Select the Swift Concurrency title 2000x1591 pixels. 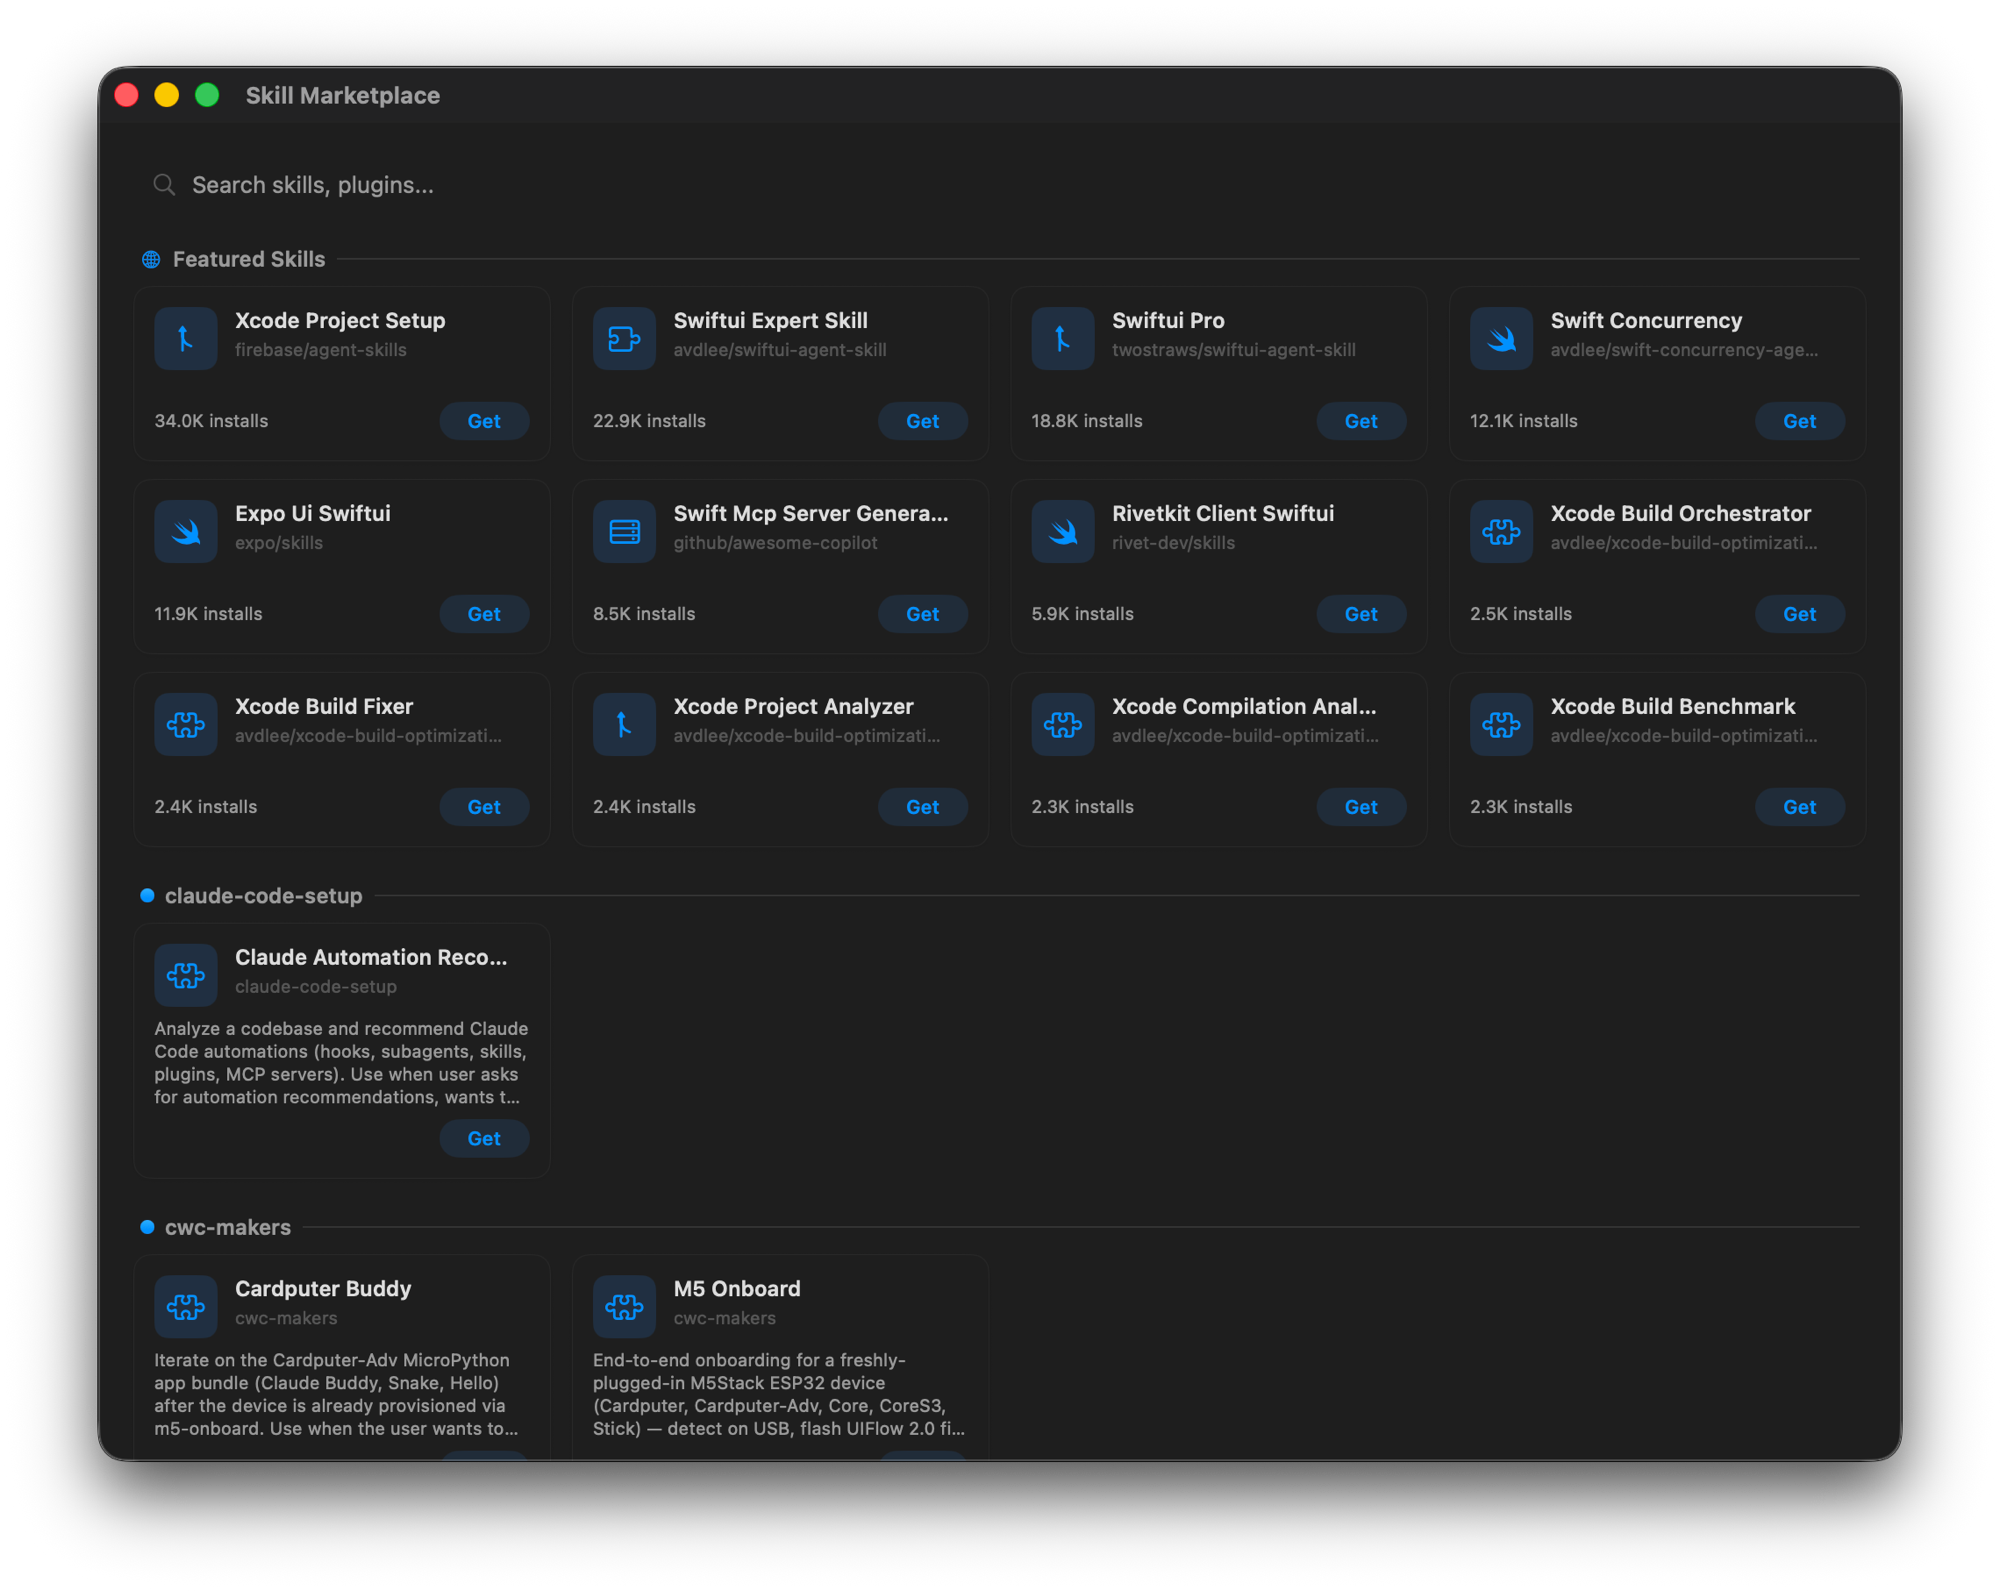click(x=1646, y=320)
